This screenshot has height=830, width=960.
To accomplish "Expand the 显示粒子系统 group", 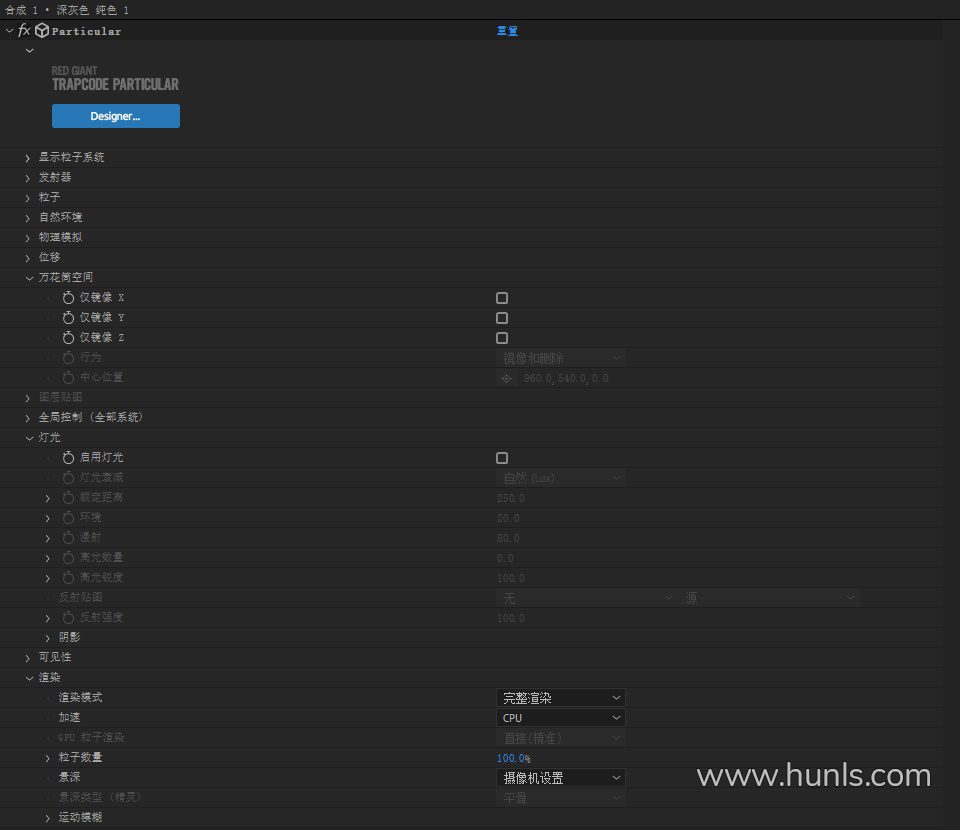I will (28, 158).
